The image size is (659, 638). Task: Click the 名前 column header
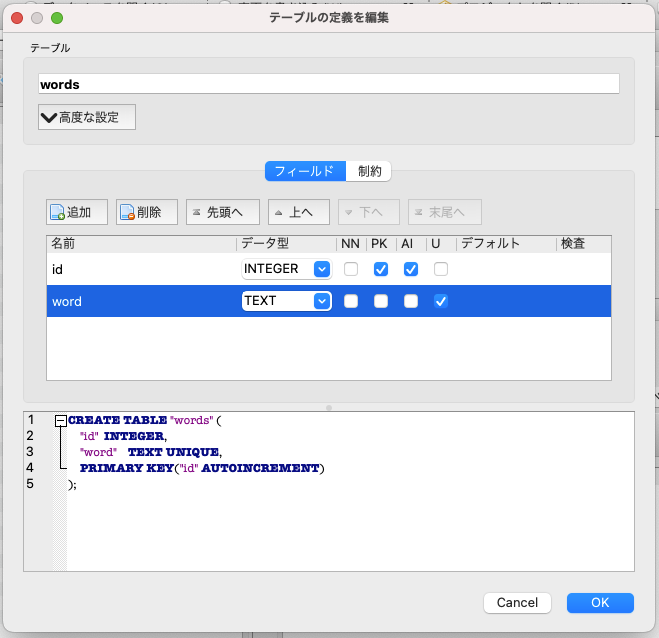click(x=142, y=243)
